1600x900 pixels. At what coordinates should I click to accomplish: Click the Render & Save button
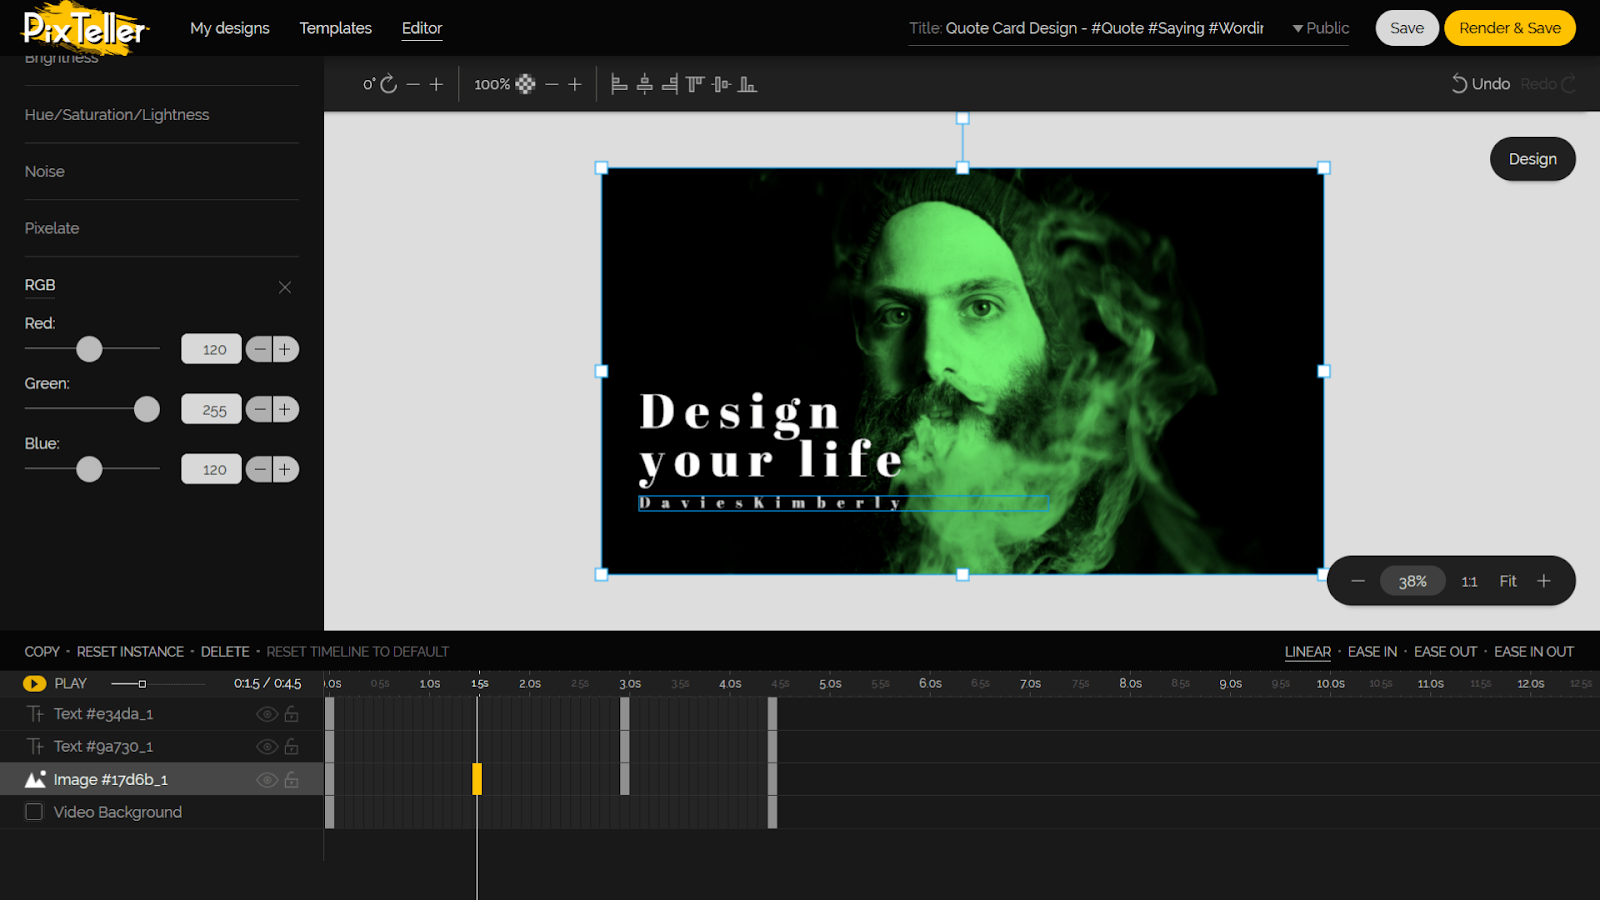[x=1509, y=28]
